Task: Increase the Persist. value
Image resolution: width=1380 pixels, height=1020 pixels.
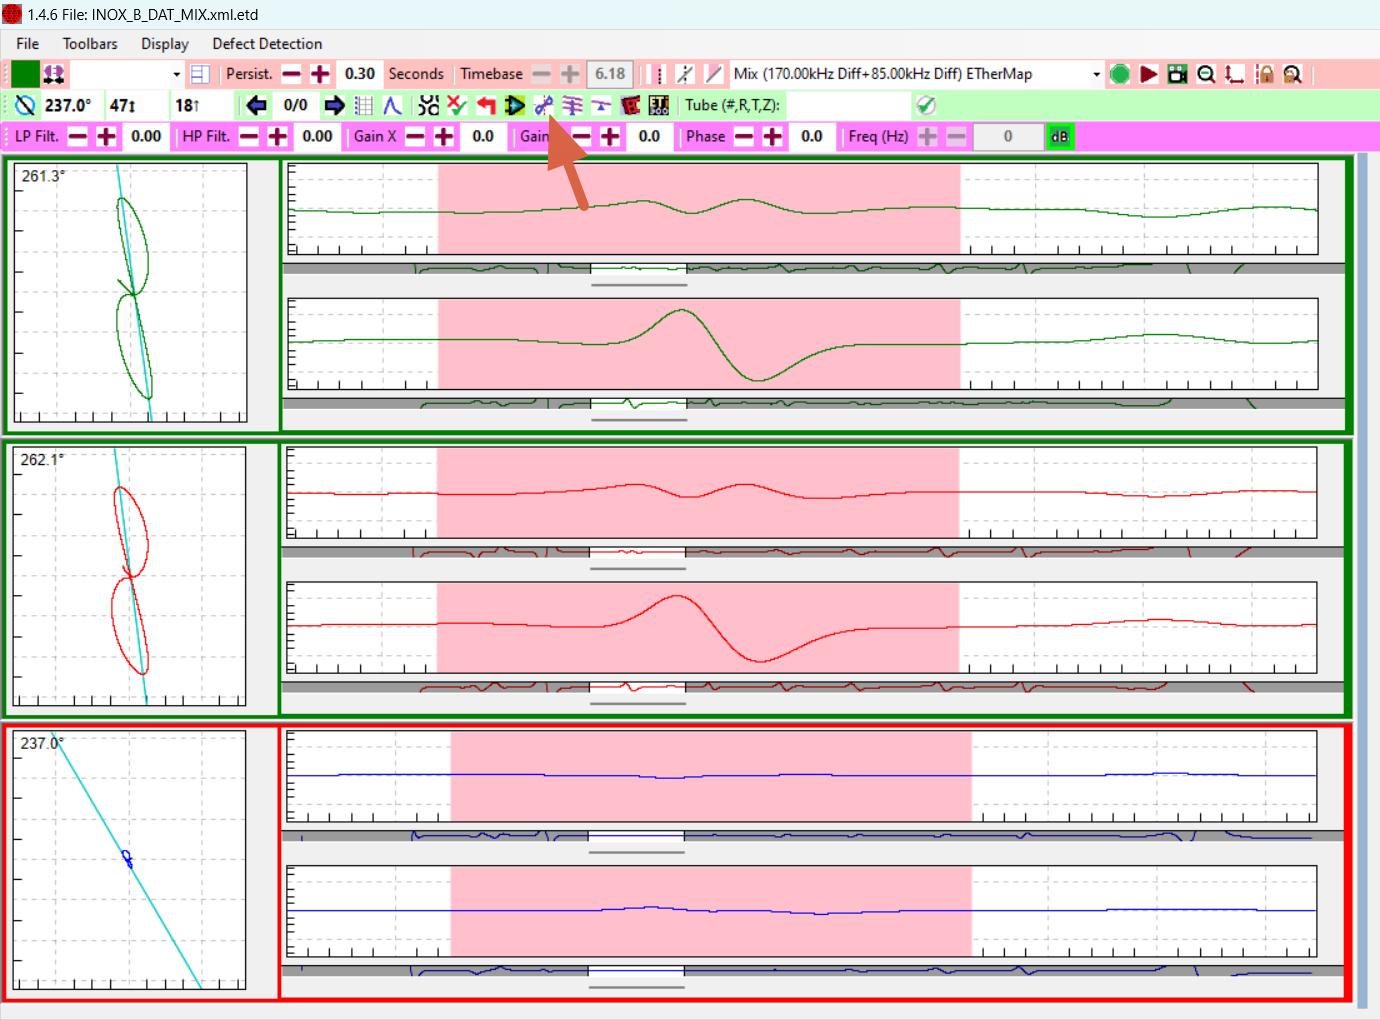Action: (x=320, y=74)
